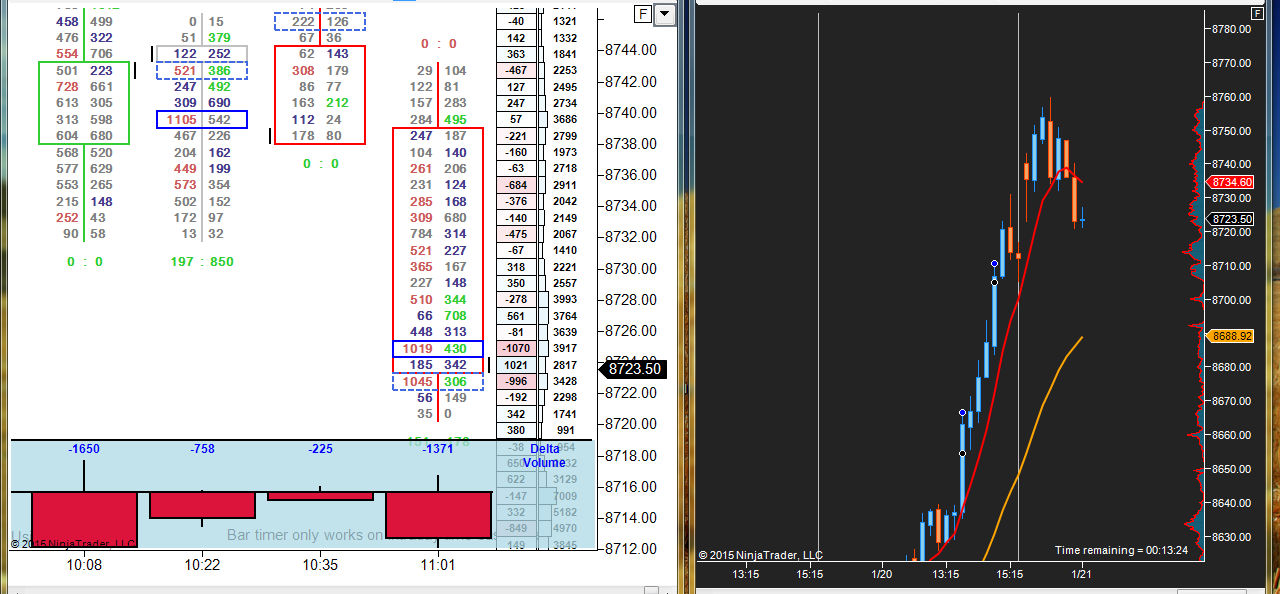The width and height of the screenshot is (1280, 594).
Task: Click the 8712.00 price axis label
Action: click(x=631, y=549)
